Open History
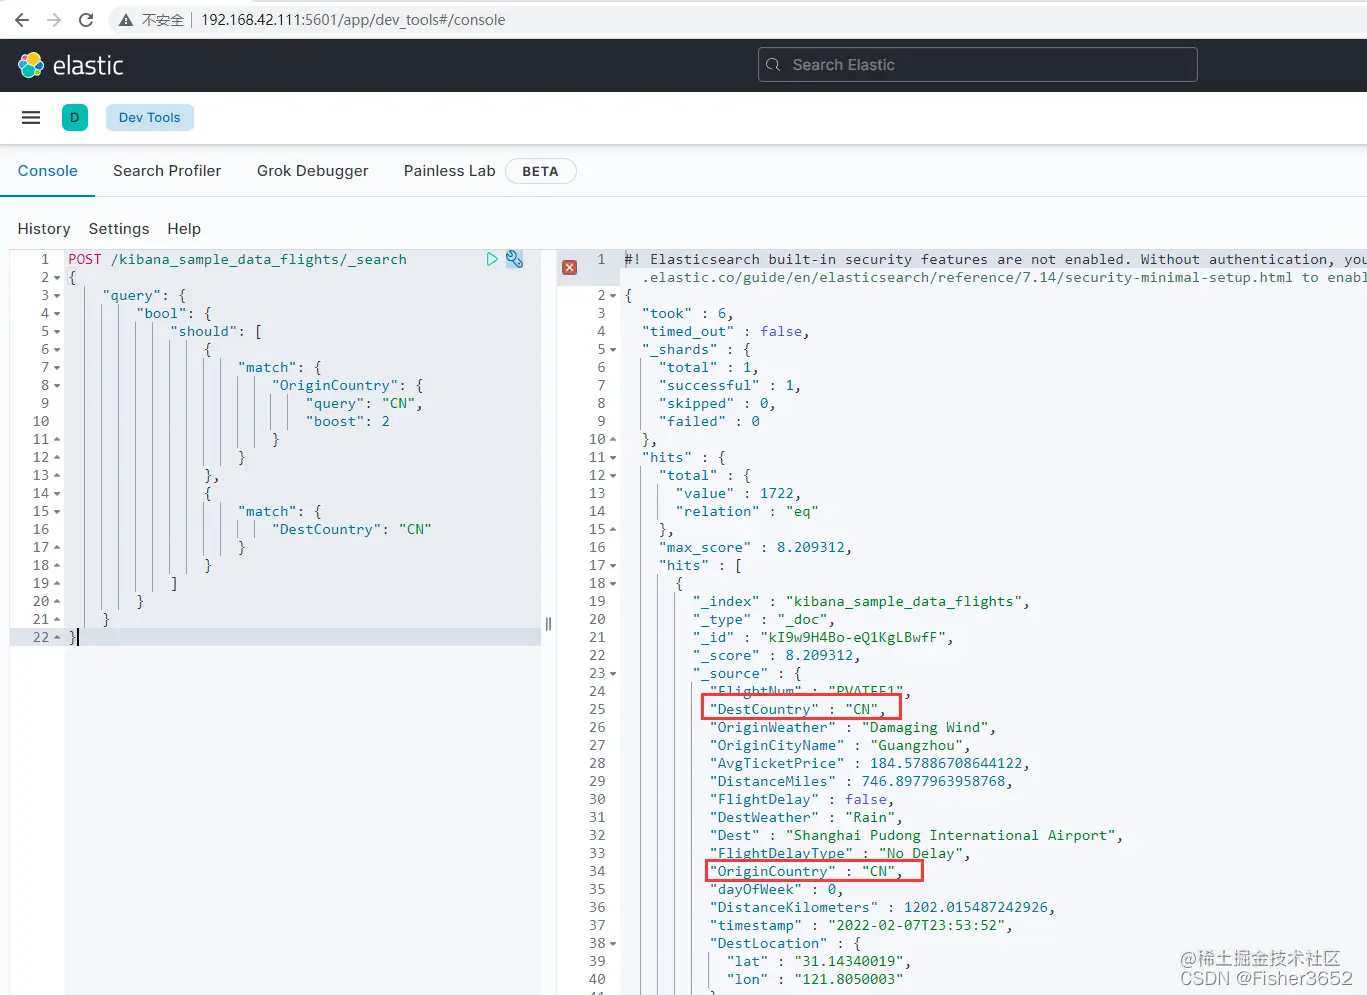Image resolution: width=1367 pixels, height=995 pixels. click(x=44, y=229)
